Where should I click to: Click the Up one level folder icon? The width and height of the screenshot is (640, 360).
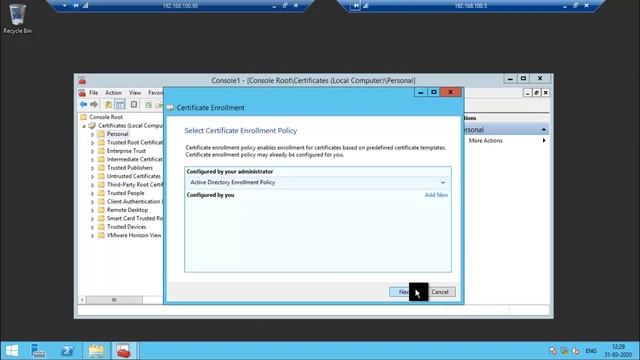click(x=109, y=104)
